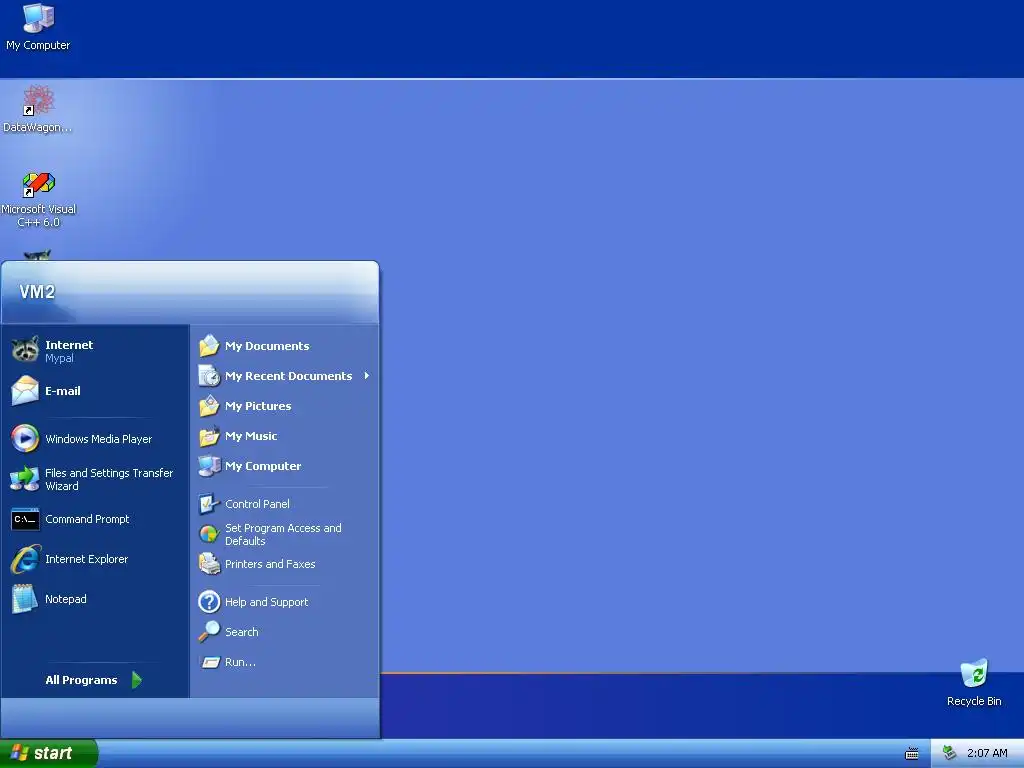The image size is (1024, 768).
Task: Launch Windows Media Player icon
Action: click(25, 438)
